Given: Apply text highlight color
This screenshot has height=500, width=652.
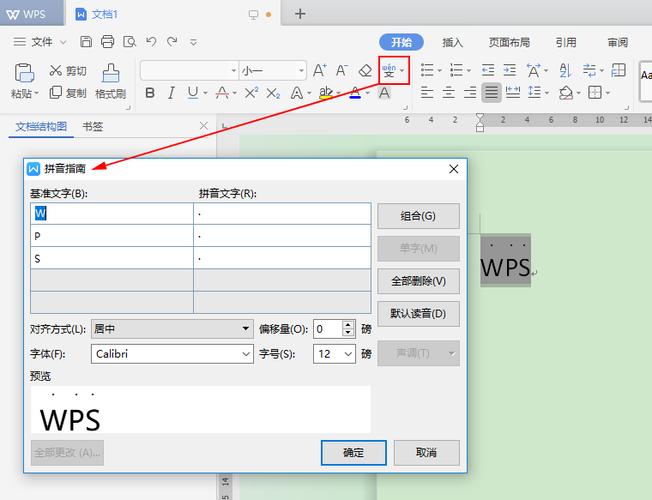Looking at the screenshot, I should tap(326, 93).
